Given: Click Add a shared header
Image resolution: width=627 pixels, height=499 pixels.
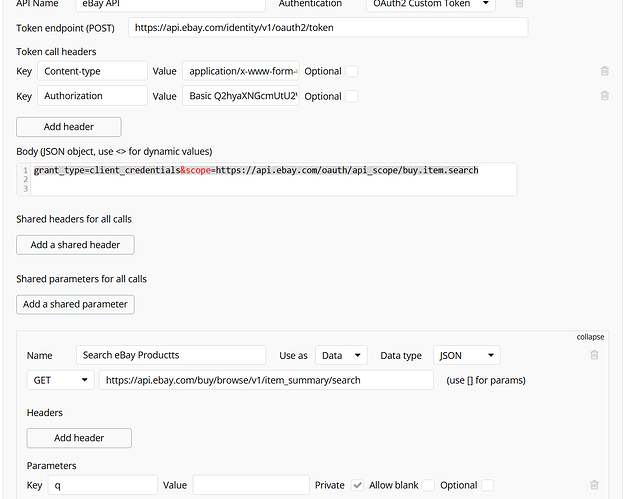Looking at the screenshot, I should pyautogui.click(x=75, y=245).
